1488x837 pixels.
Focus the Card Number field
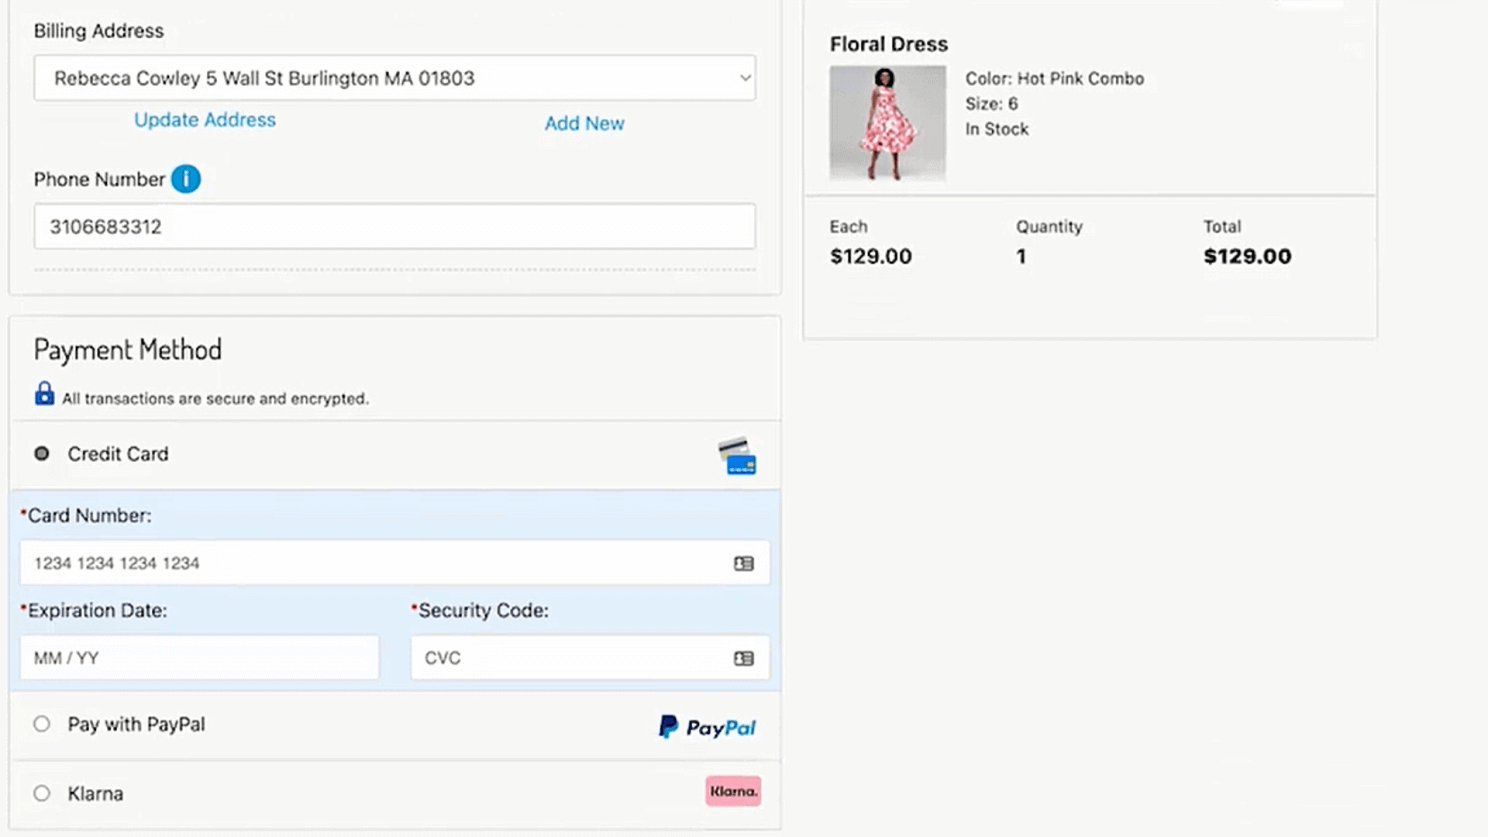tap(375, 564)
